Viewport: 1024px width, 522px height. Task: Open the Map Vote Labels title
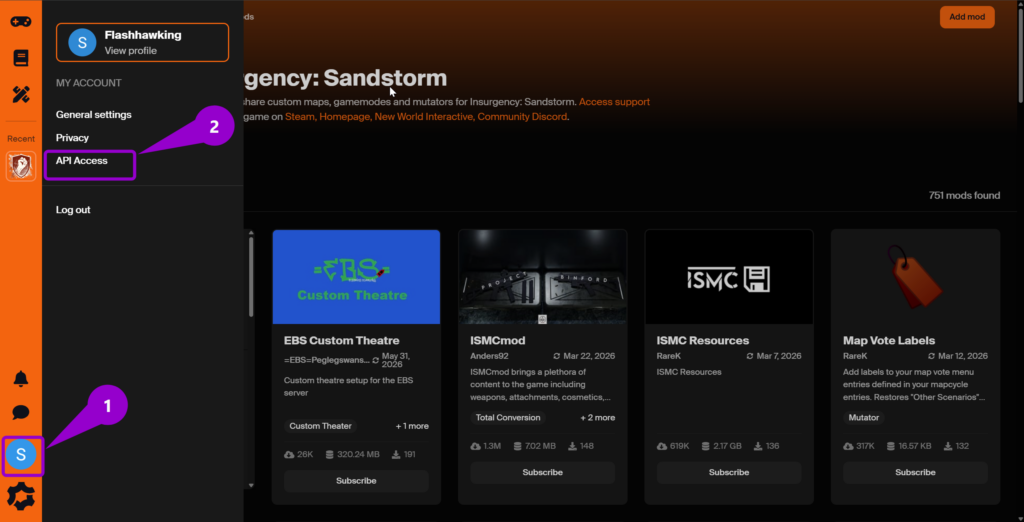889,340
